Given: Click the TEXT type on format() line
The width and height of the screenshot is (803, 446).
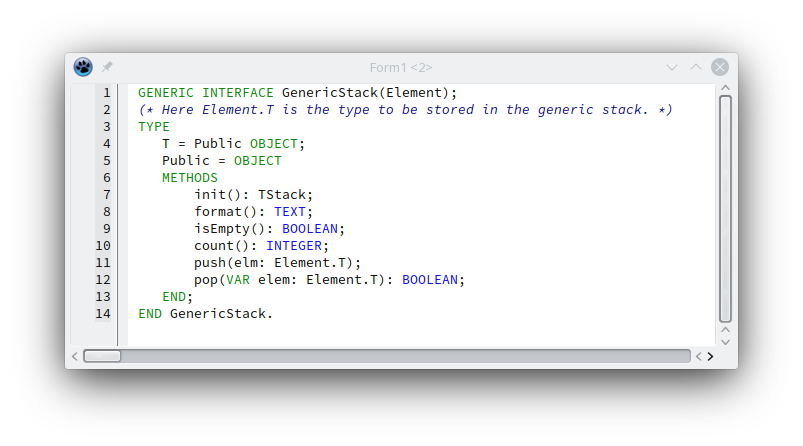Looking at the screenshot, I should click(x=290, y=211).
